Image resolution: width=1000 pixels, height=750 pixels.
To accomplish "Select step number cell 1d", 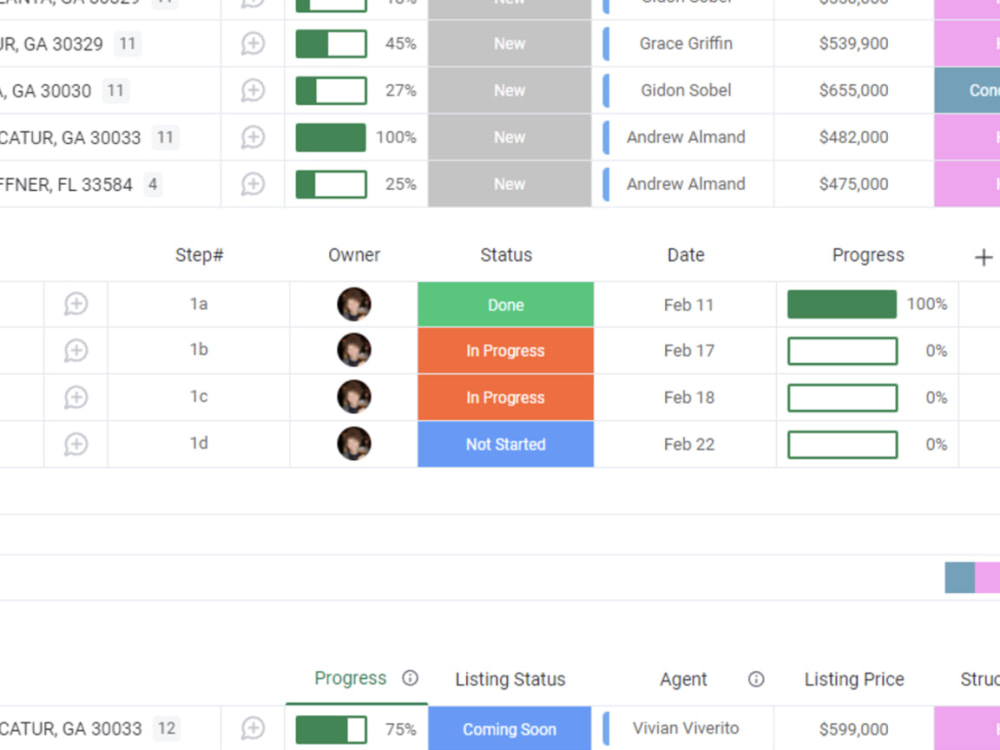I will 199,444.
